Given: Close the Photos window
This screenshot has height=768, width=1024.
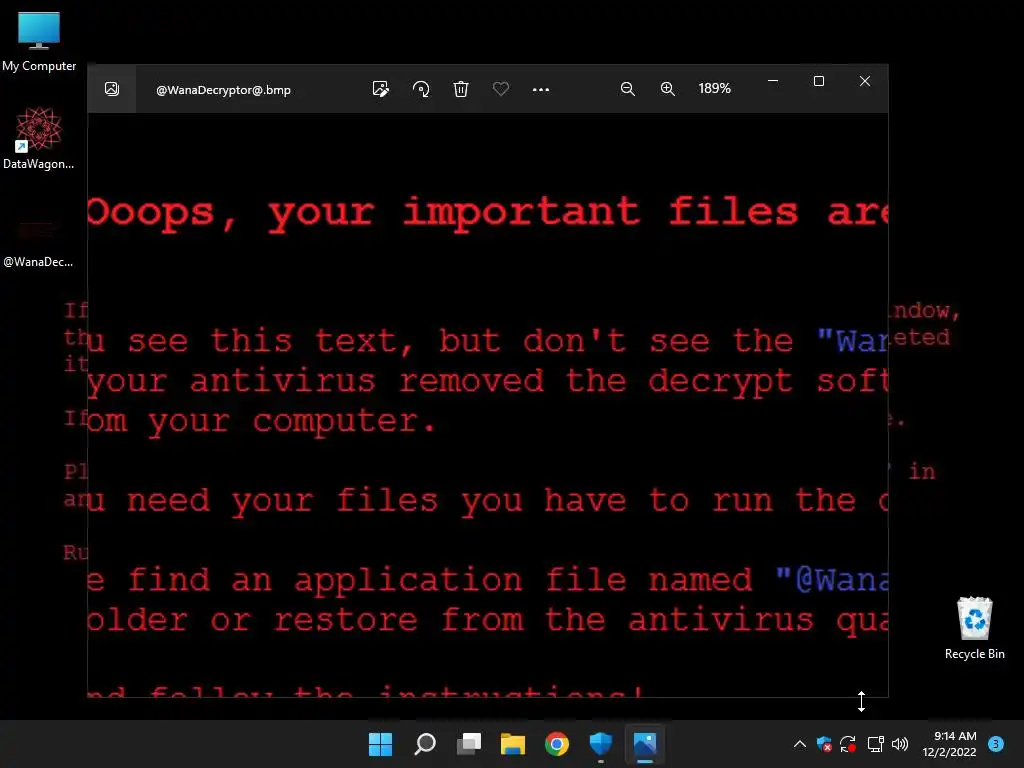Looking at the screenshot, I should click(x=865, y=81).
